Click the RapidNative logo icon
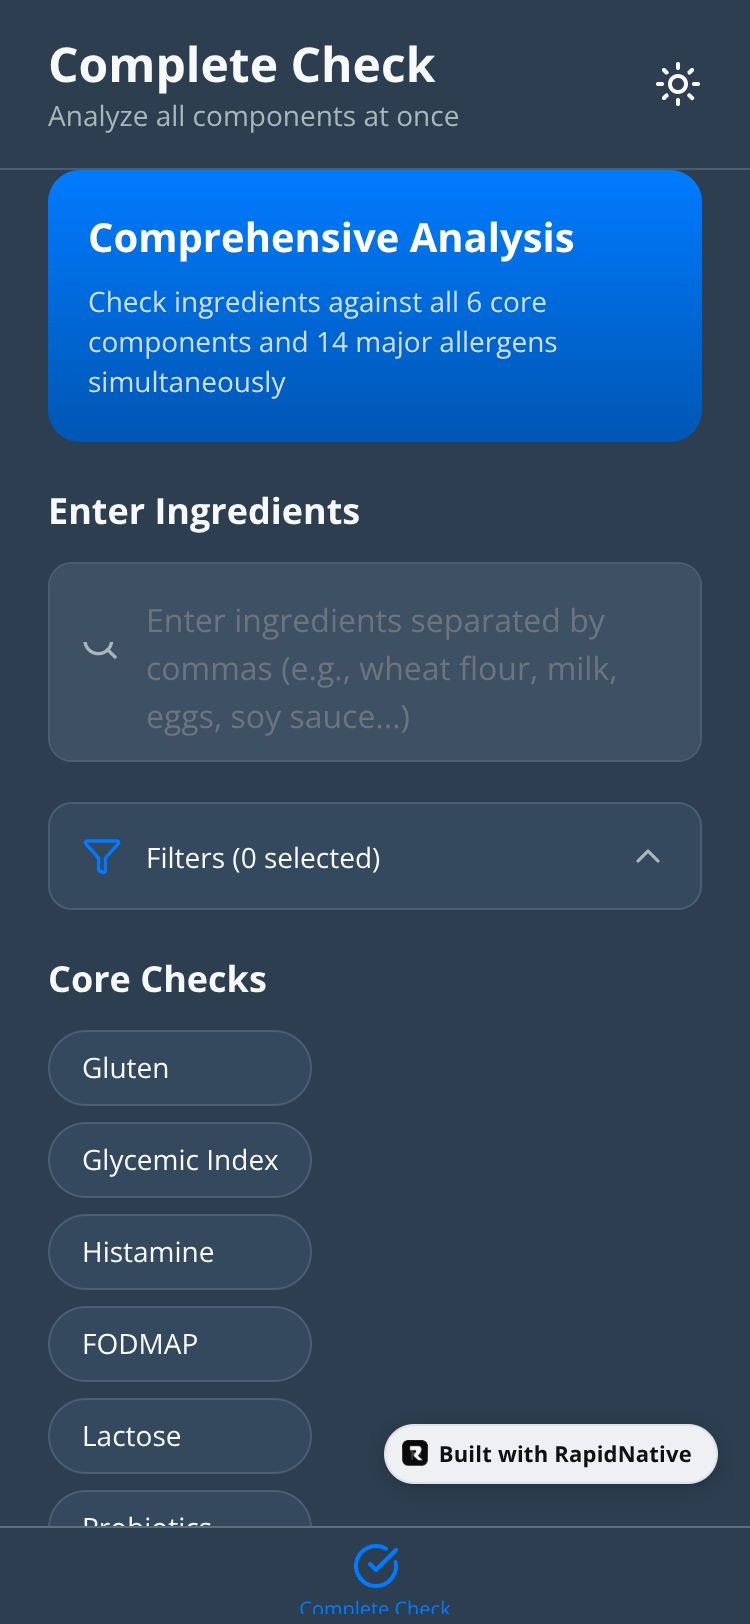The image size is (750, 1624). (415, 1453)
